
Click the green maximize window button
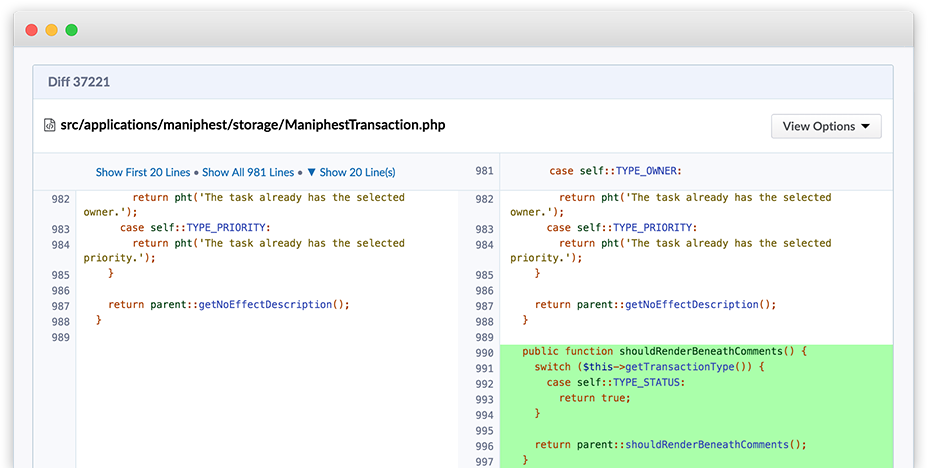(x=72, y=30)
